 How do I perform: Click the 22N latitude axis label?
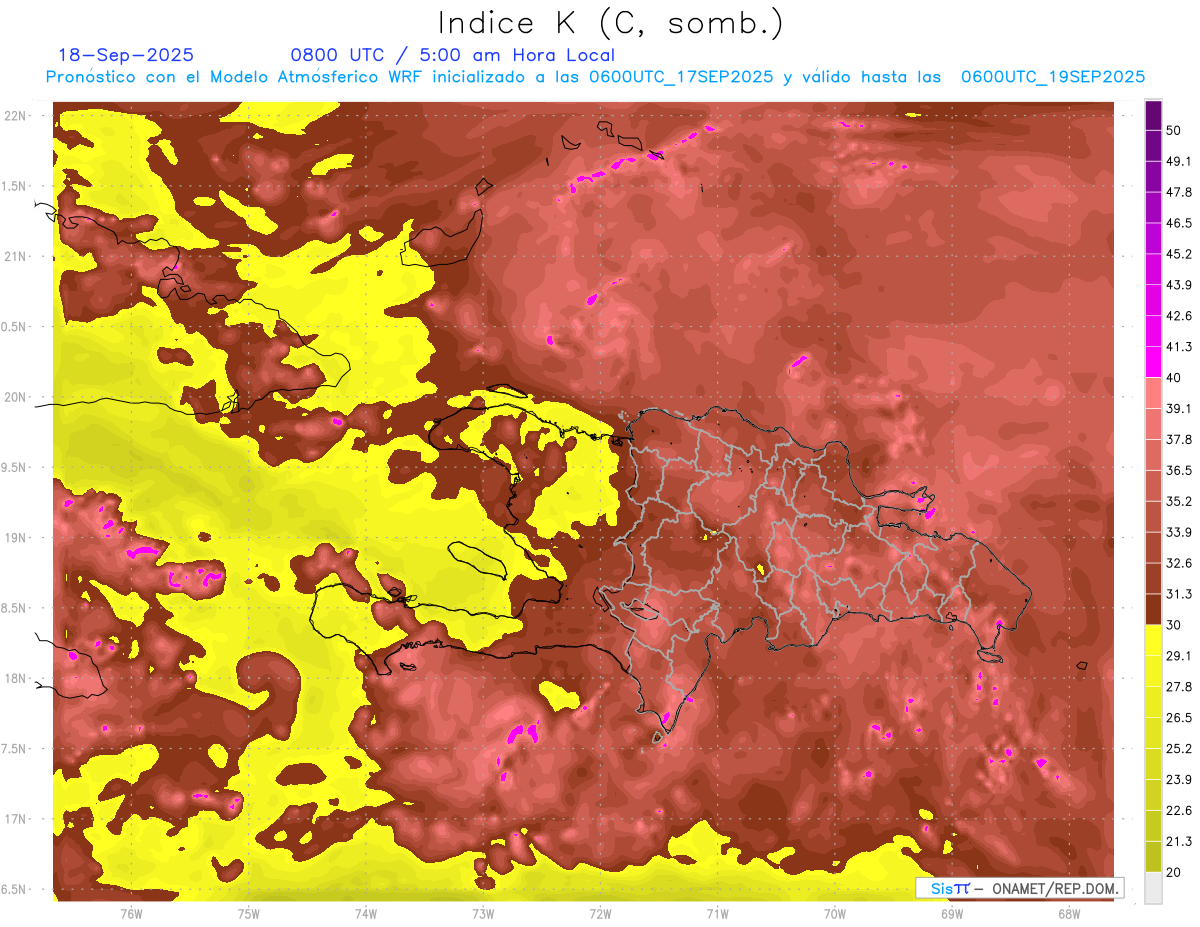point(17,116)
